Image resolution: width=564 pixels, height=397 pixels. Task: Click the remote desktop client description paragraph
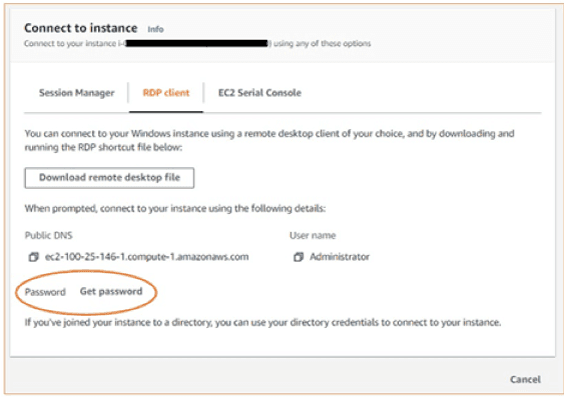pyautogui.click(x=269, y=140)
